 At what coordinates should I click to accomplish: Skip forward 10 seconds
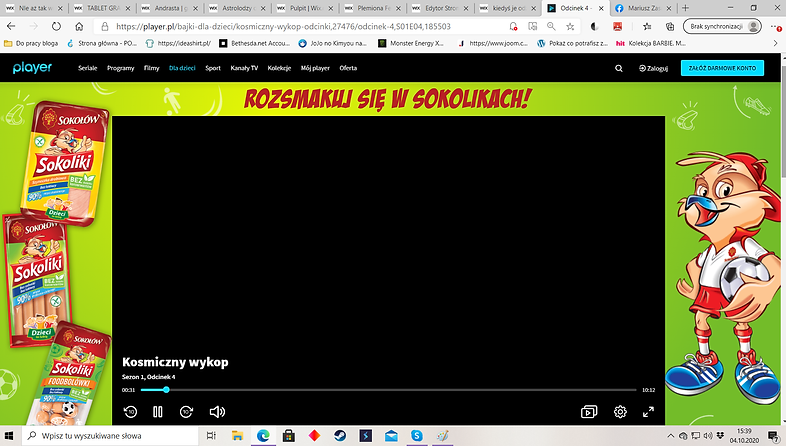tap(186, 412)
